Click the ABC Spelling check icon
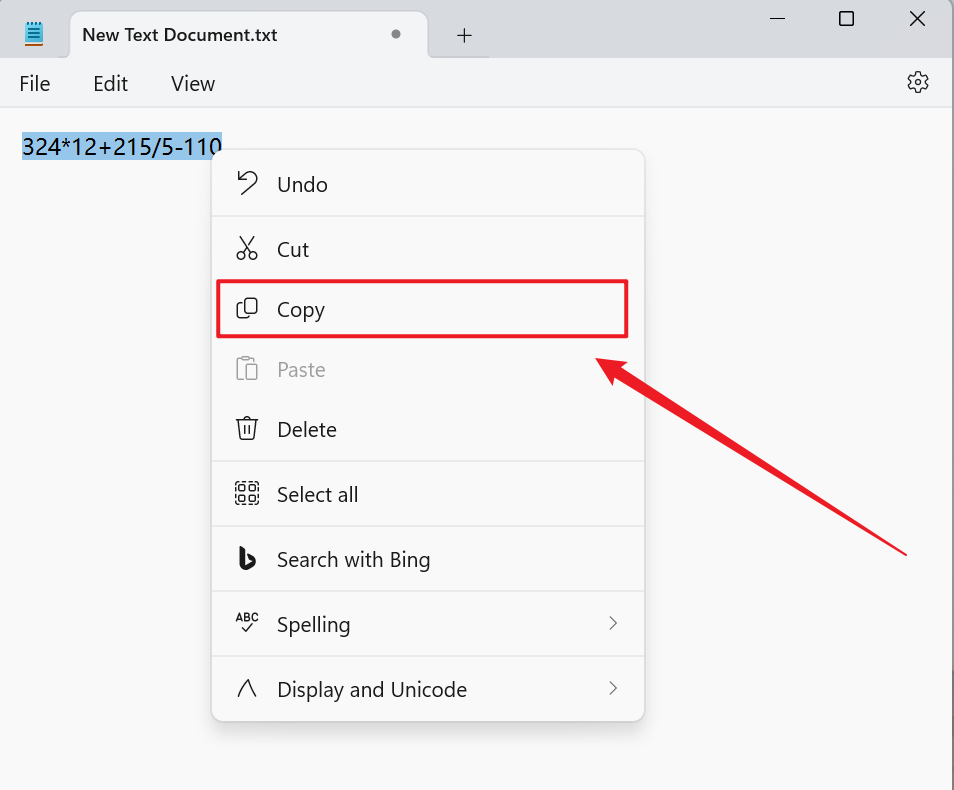This screenshot has height=790, width=954. (x=246, y=624)
